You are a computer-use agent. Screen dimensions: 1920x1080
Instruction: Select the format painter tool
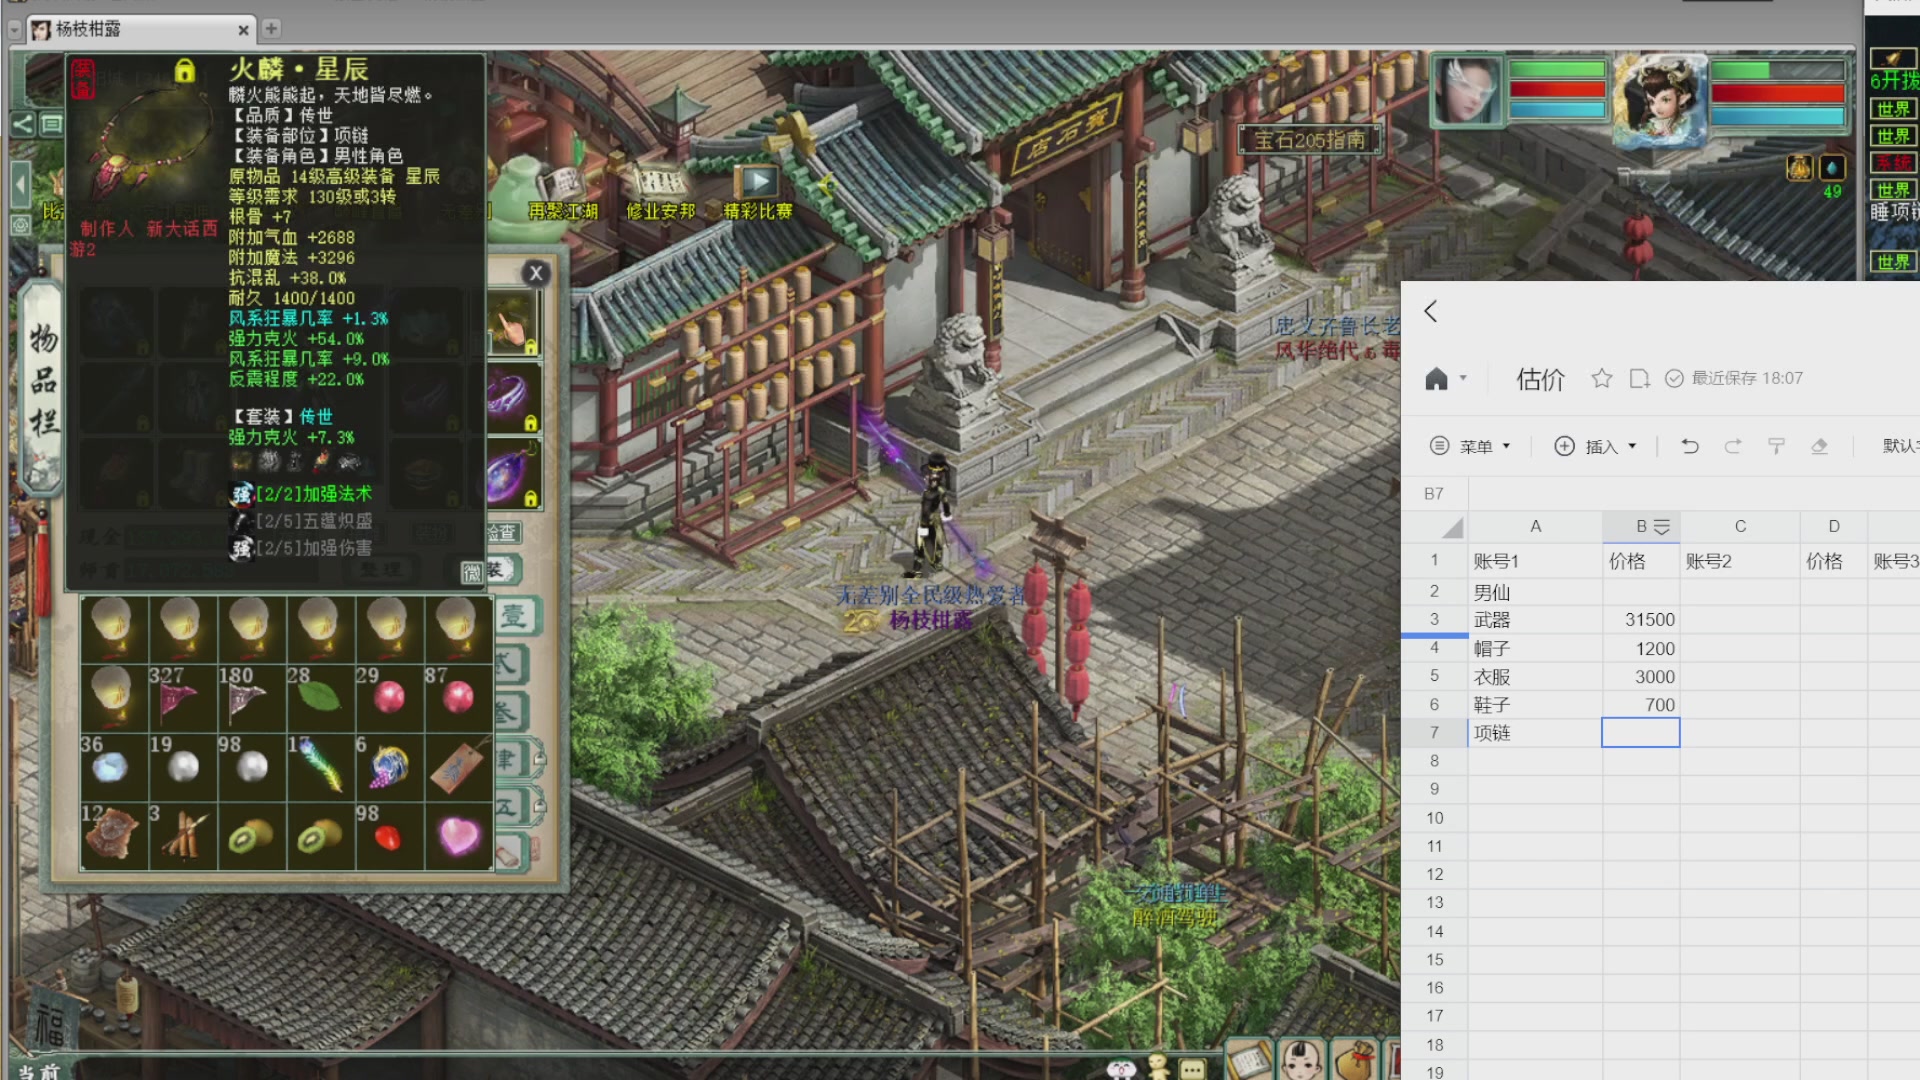(x=1776, y=446)
